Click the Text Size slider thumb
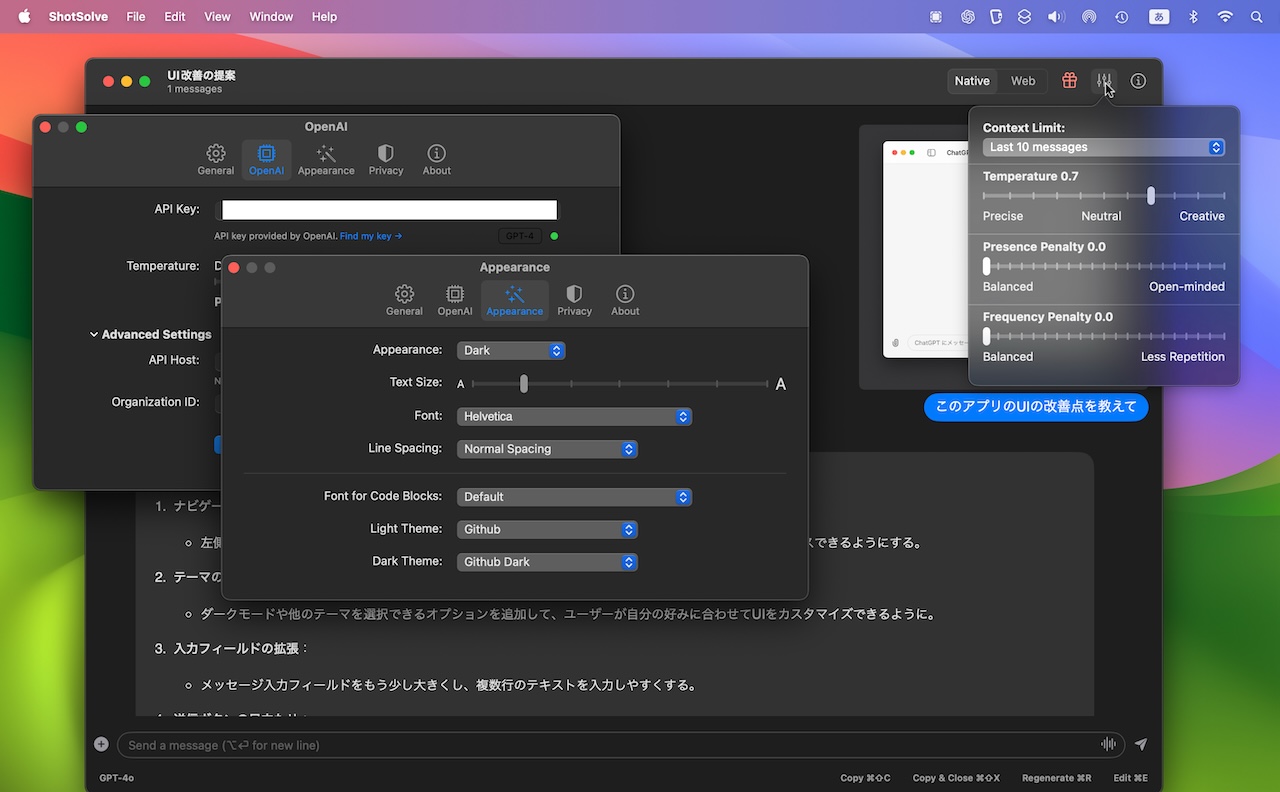 point(524,384)
